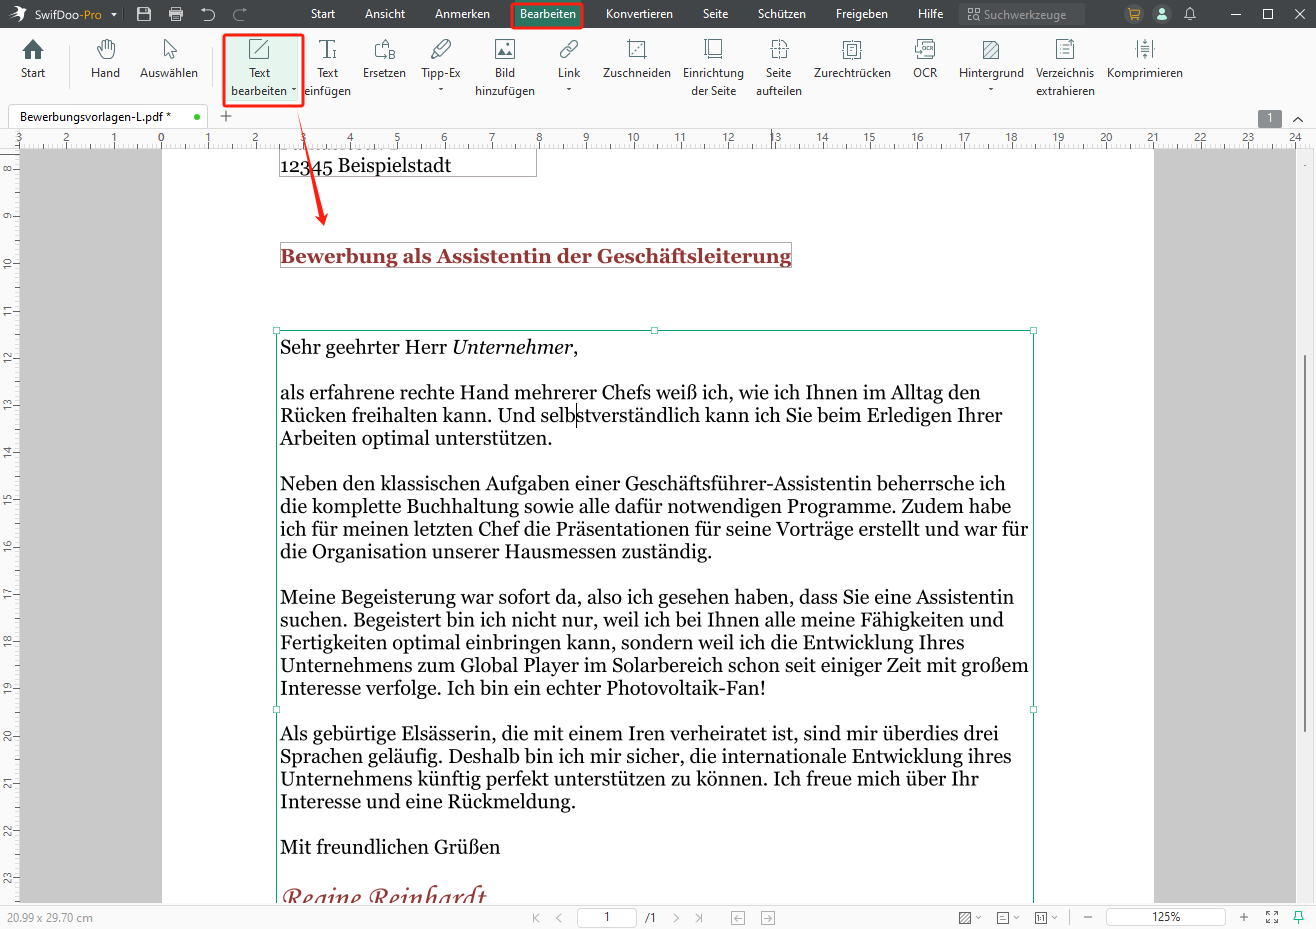The width and height of the screenshot is (1316, 929).
Task: Open the Schützen tab
Action: [x=782, y=14]
